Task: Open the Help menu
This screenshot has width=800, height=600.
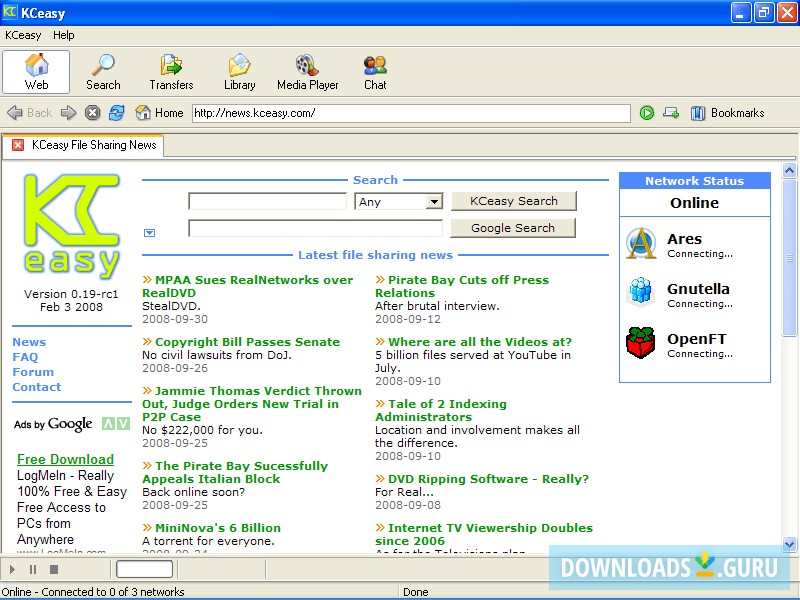Action: click(64, 35)
